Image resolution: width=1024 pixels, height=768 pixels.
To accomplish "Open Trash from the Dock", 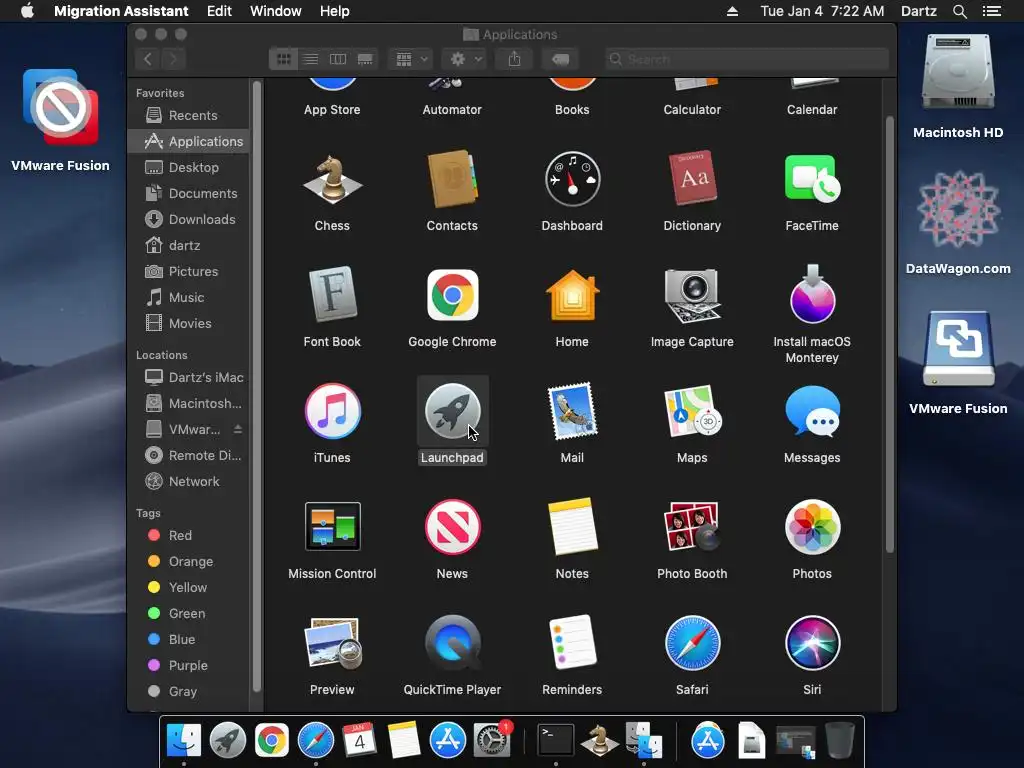I will coord(840,741).
